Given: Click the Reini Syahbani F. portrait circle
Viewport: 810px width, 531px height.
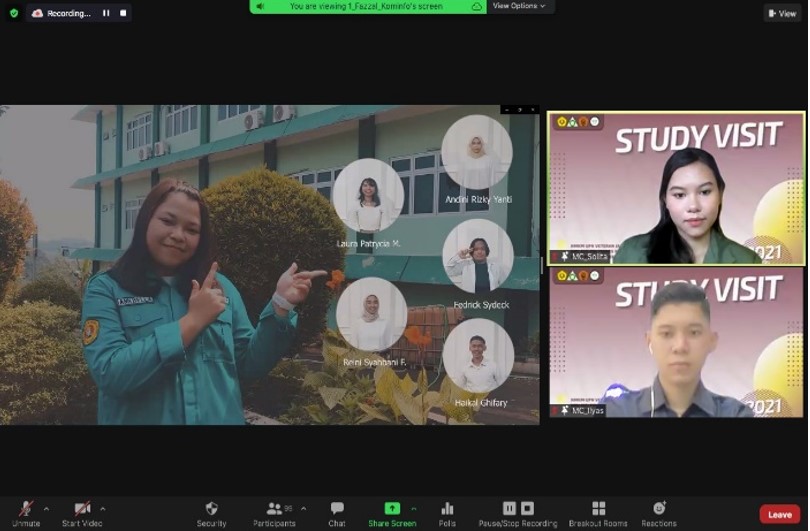Looking at the screenshot, I should tap(371, 314).
